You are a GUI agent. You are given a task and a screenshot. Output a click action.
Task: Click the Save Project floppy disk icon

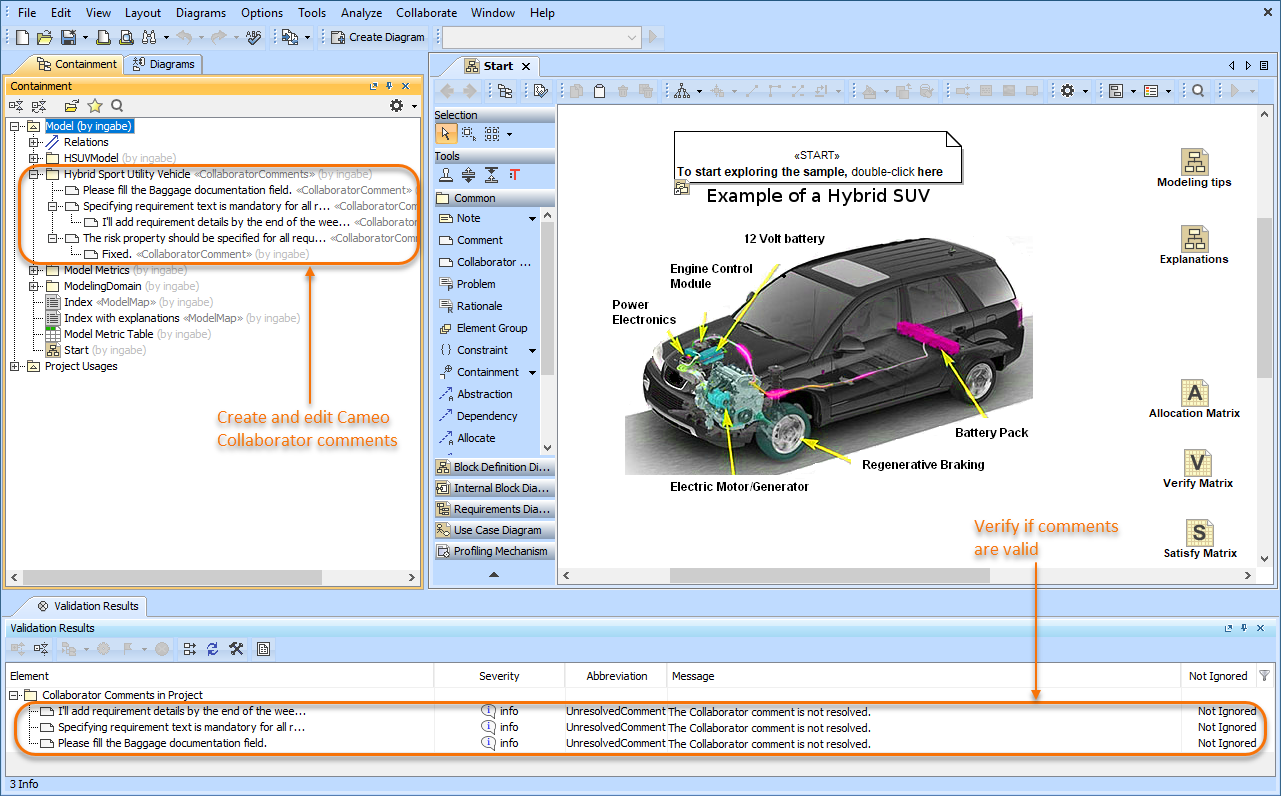(68, 37)
